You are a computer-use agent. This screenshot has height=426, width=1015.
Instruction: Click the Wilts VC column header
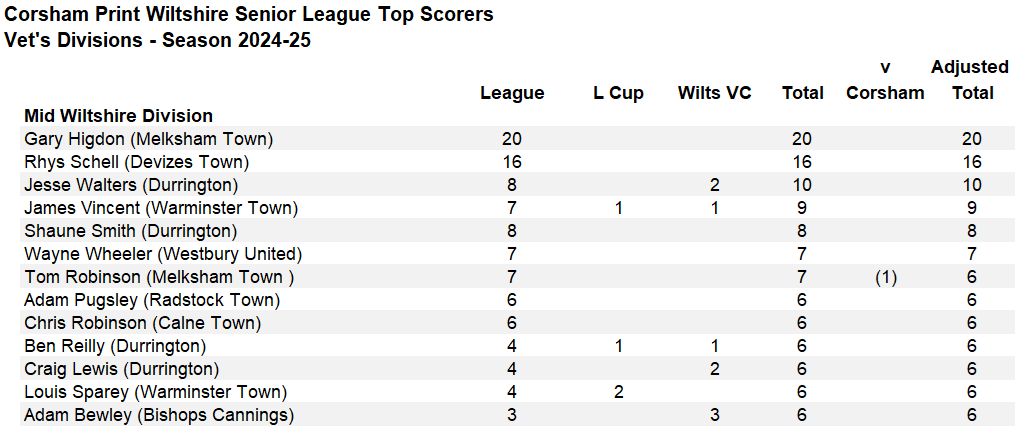point(715,93)
